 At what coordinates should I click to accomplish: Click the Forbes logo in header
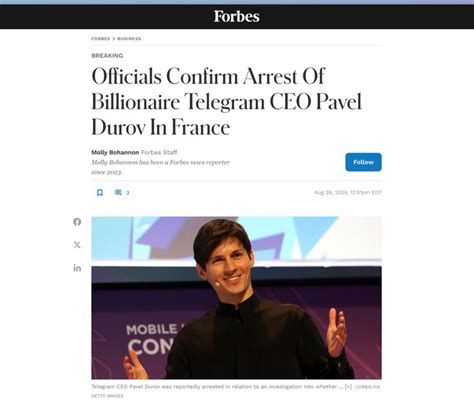(236, 16)
